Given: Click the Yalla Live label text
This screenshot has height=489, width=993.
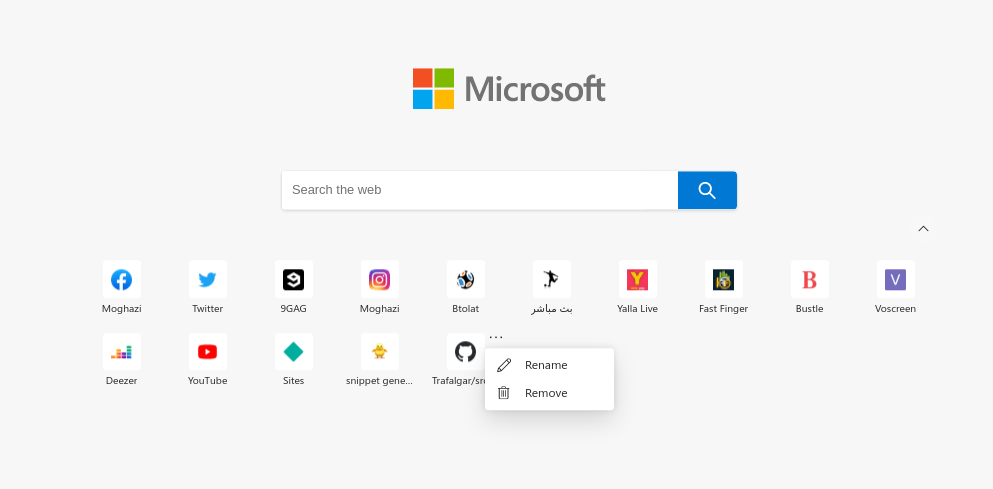Looking at the screenshot, I should tap(637, 308).
